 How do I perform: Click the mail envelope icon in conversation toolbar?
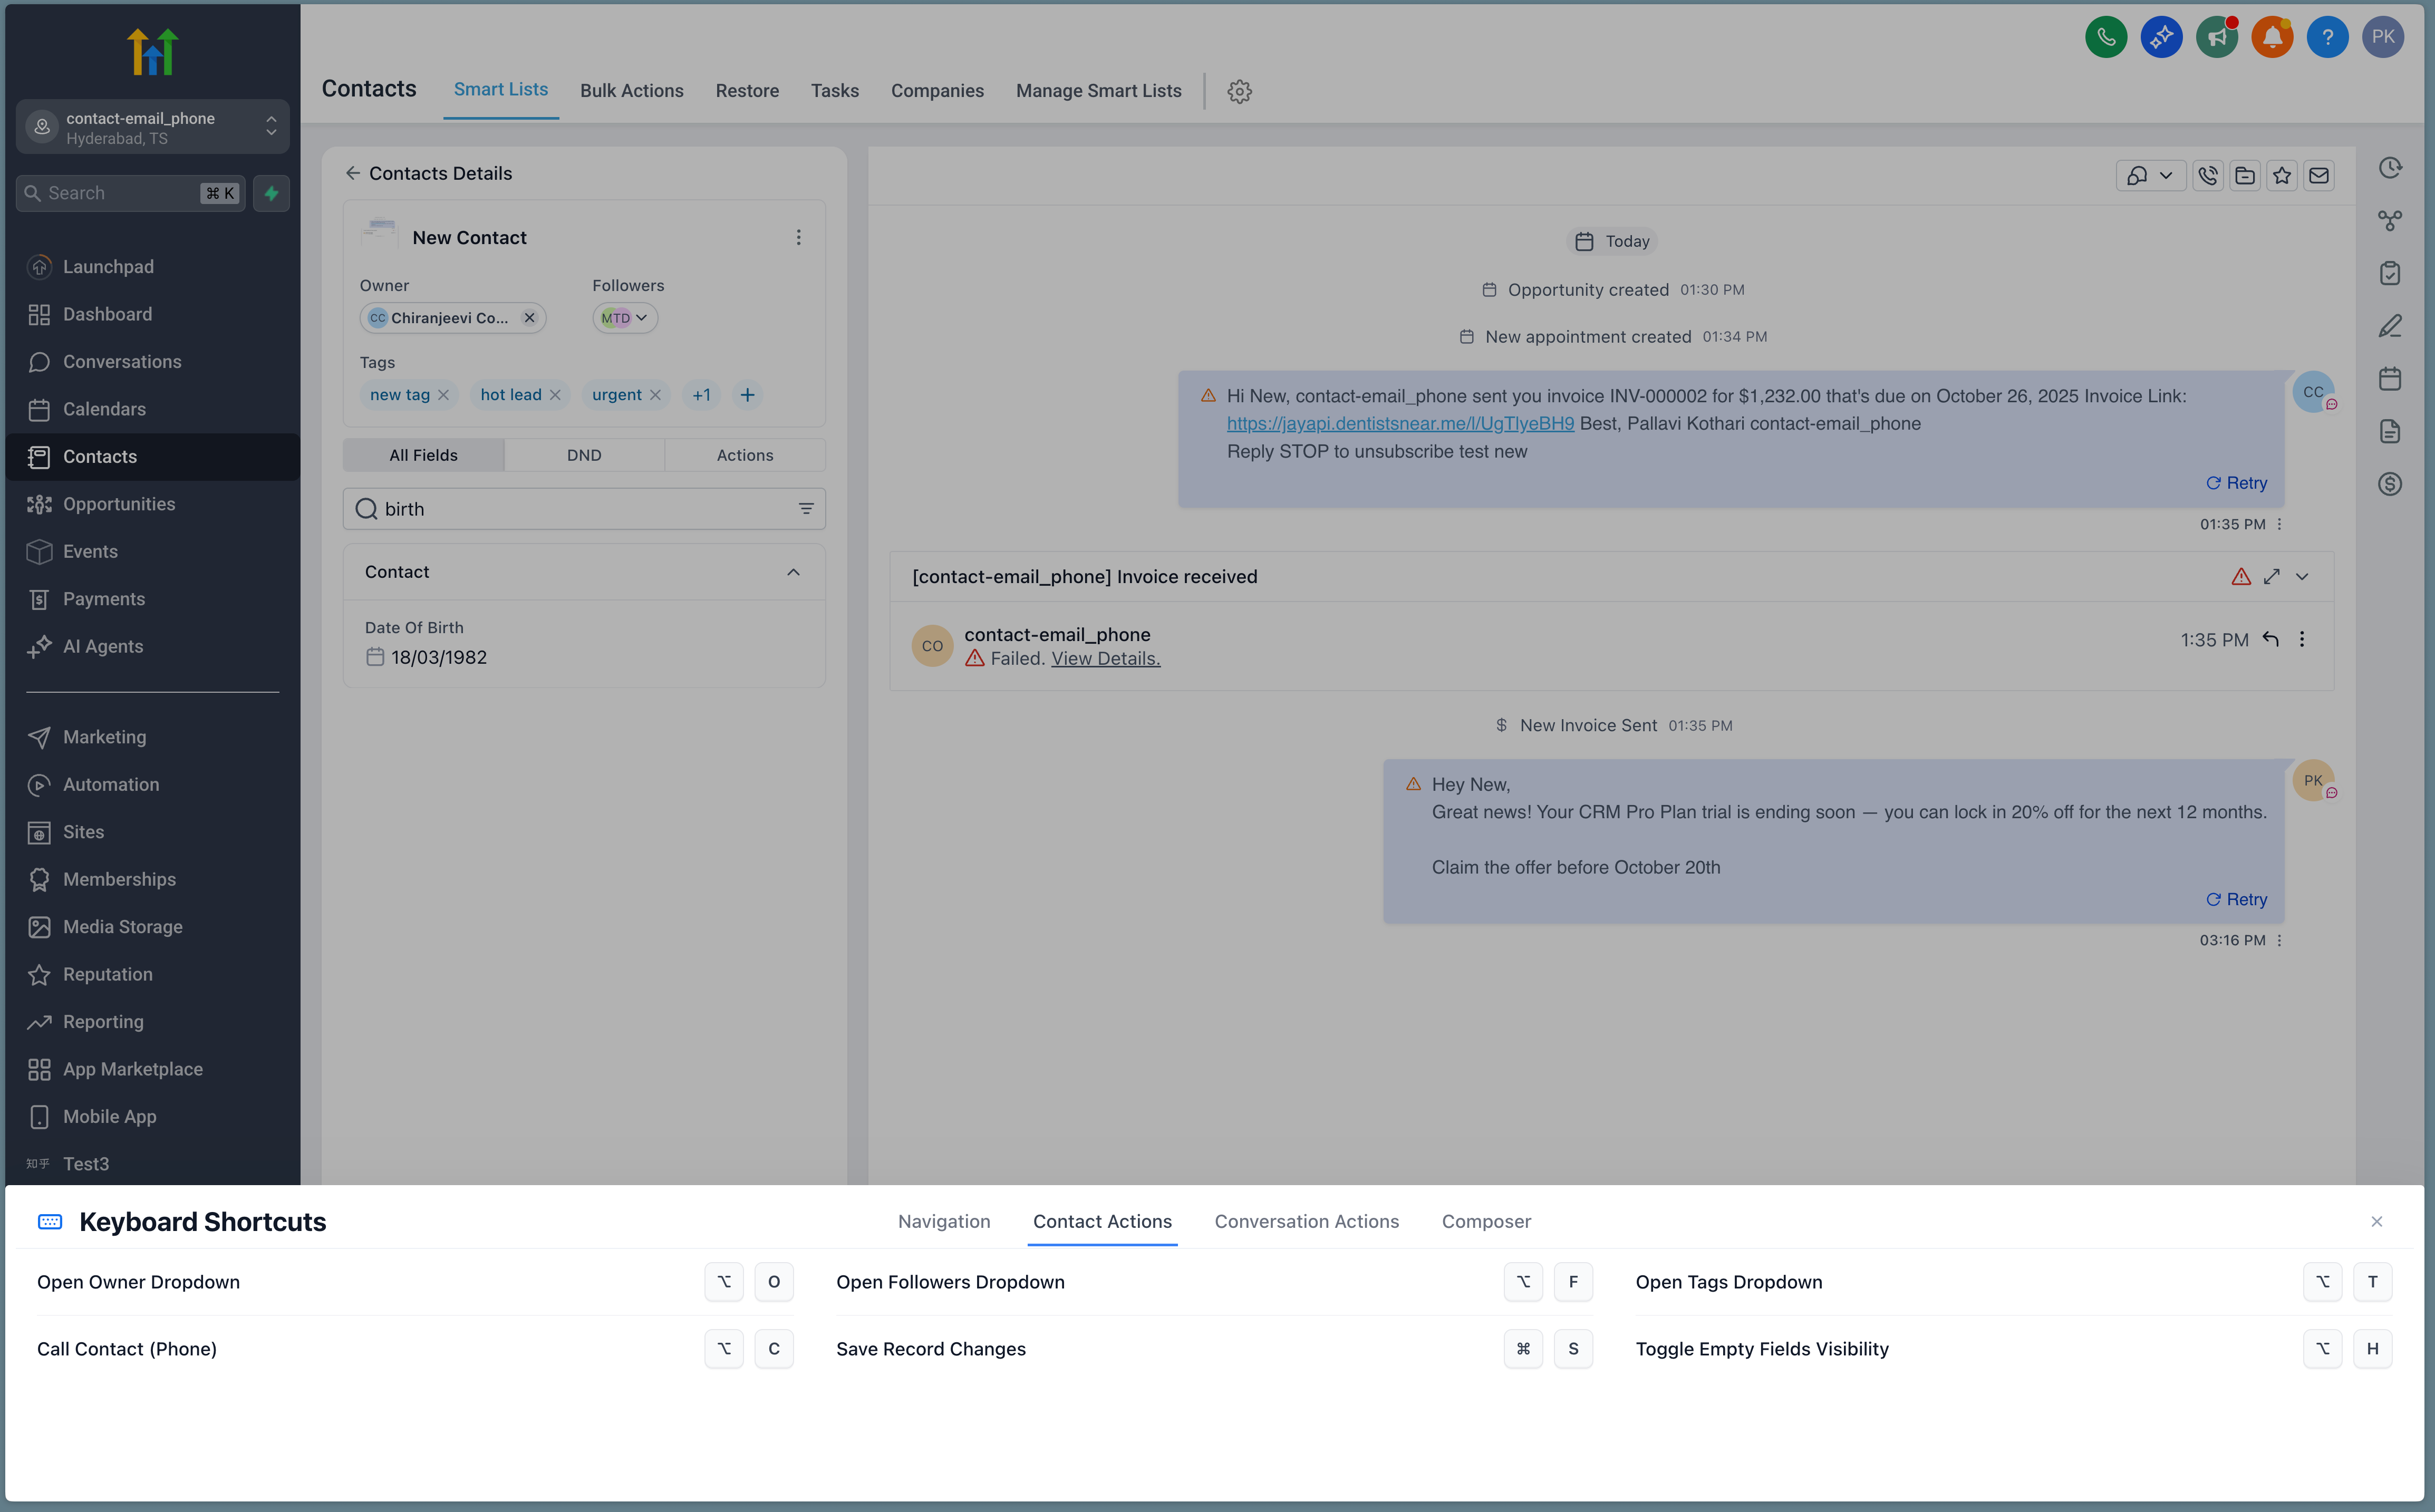point(2318,176)
